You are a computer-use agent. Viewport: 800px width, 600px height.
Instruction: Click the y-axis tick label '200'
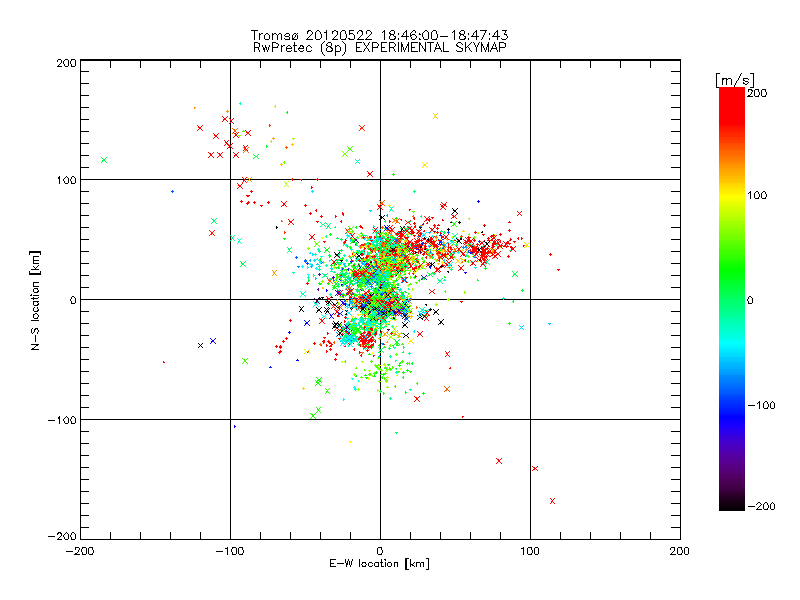(x=66, y=63)
